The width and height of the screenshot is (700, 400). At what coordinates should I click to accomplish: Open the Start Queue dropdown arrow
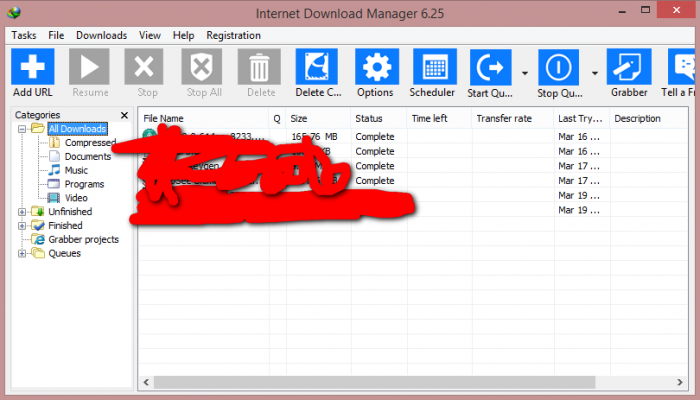pos(525,73)
